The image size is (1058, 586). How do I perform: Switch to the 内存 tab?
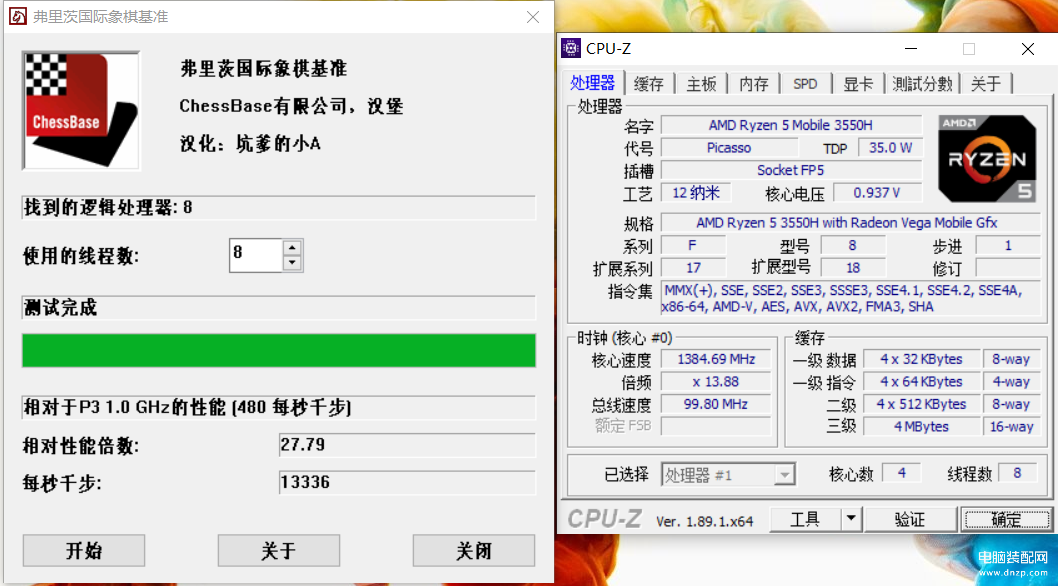click(754, 84)
